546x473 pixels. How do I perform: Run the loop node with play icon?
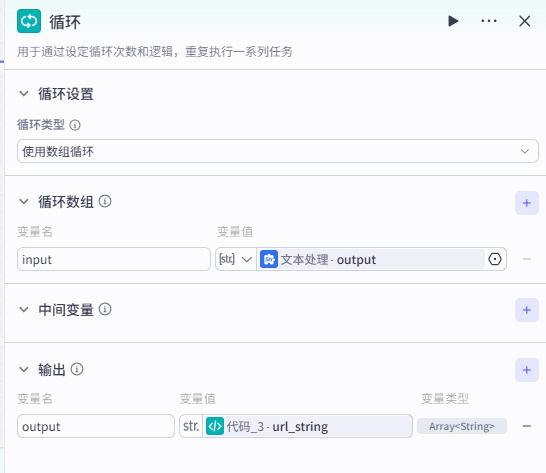tap(453, 21)
